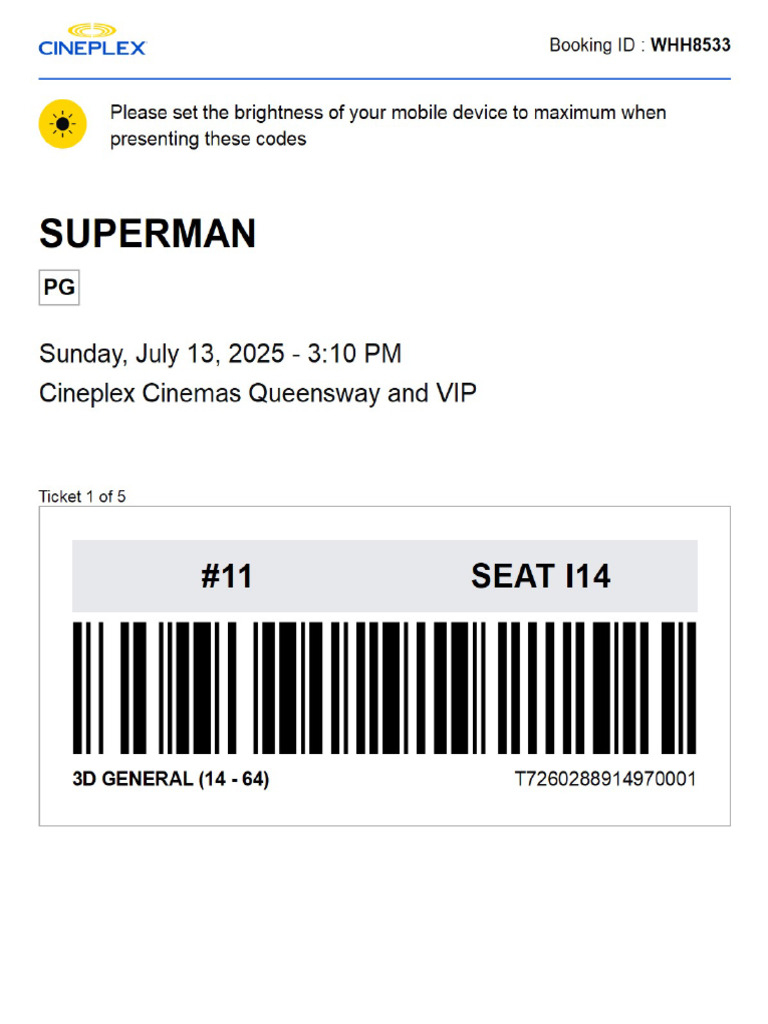Click the 3D GENERAL ticket type text

(x=134, y=779)
